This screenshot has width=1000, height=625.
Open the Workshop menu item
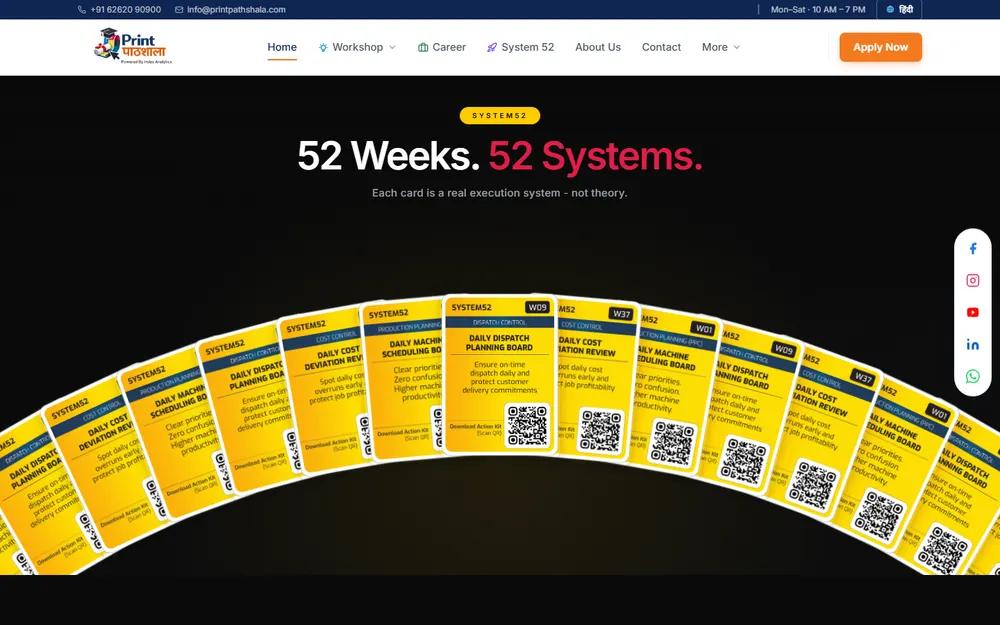pos(357,47)
